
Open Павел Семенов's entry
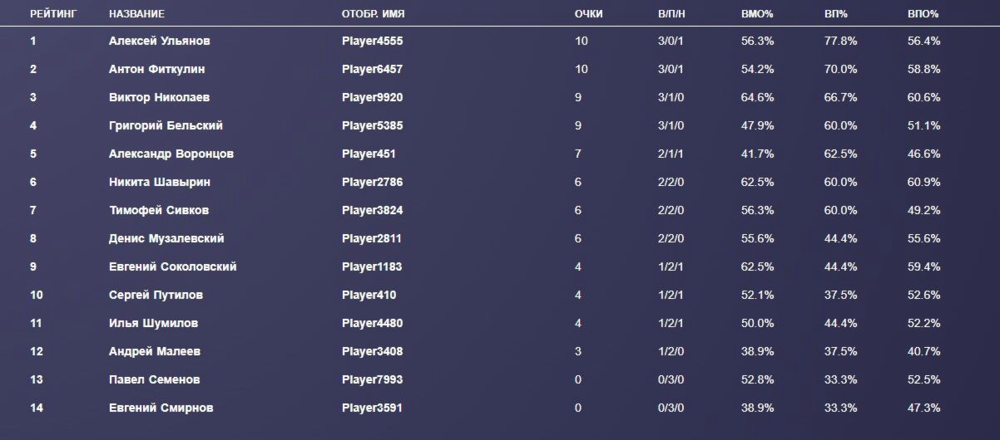[154, 380]
